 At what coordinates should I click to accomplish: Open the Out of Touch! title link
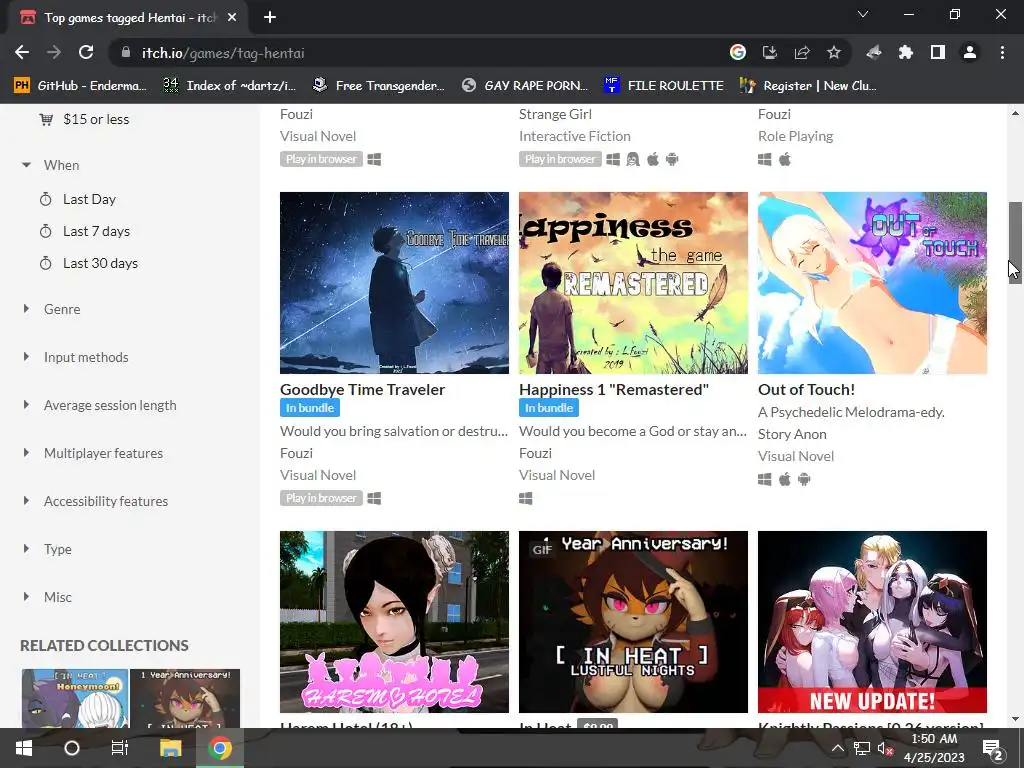tap(807, 390)
